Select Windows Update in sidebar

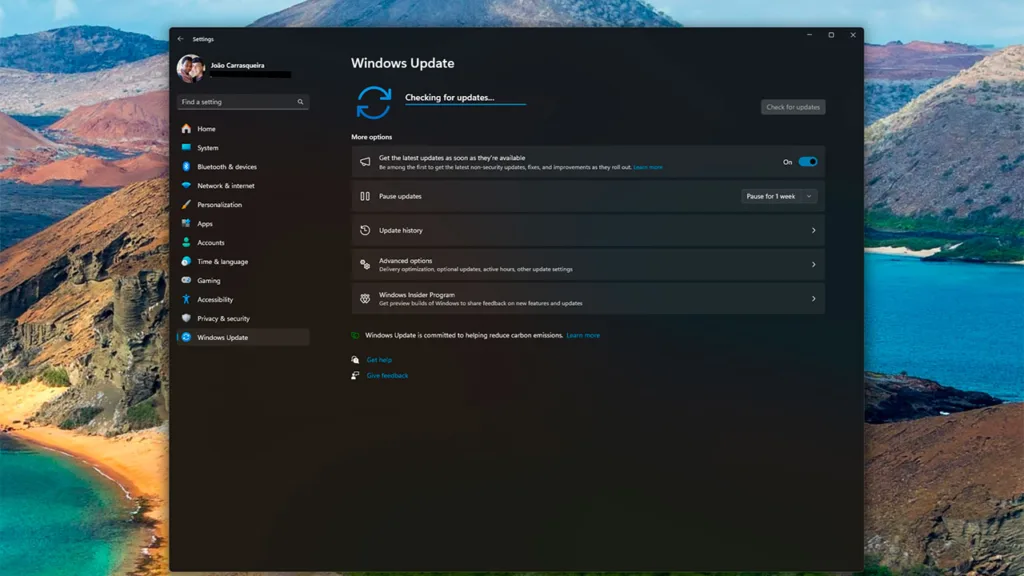point(243,337)
